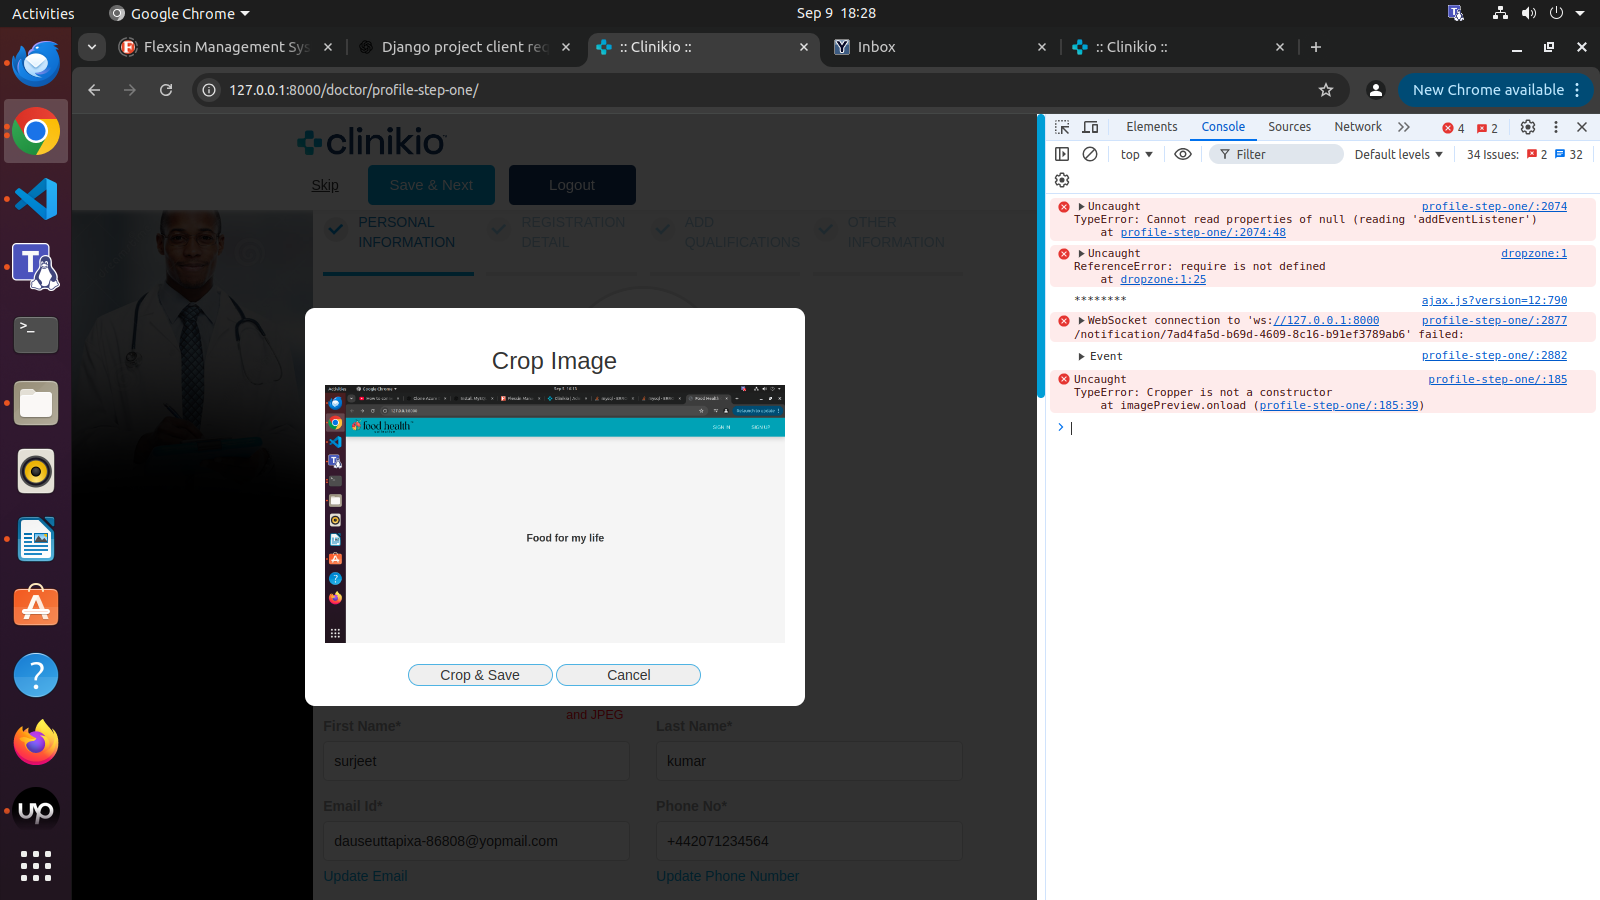The height and width of the screenshot is (900, 1600).
Task: Reload the page using the refresh icon
Action: coord(166,90)
